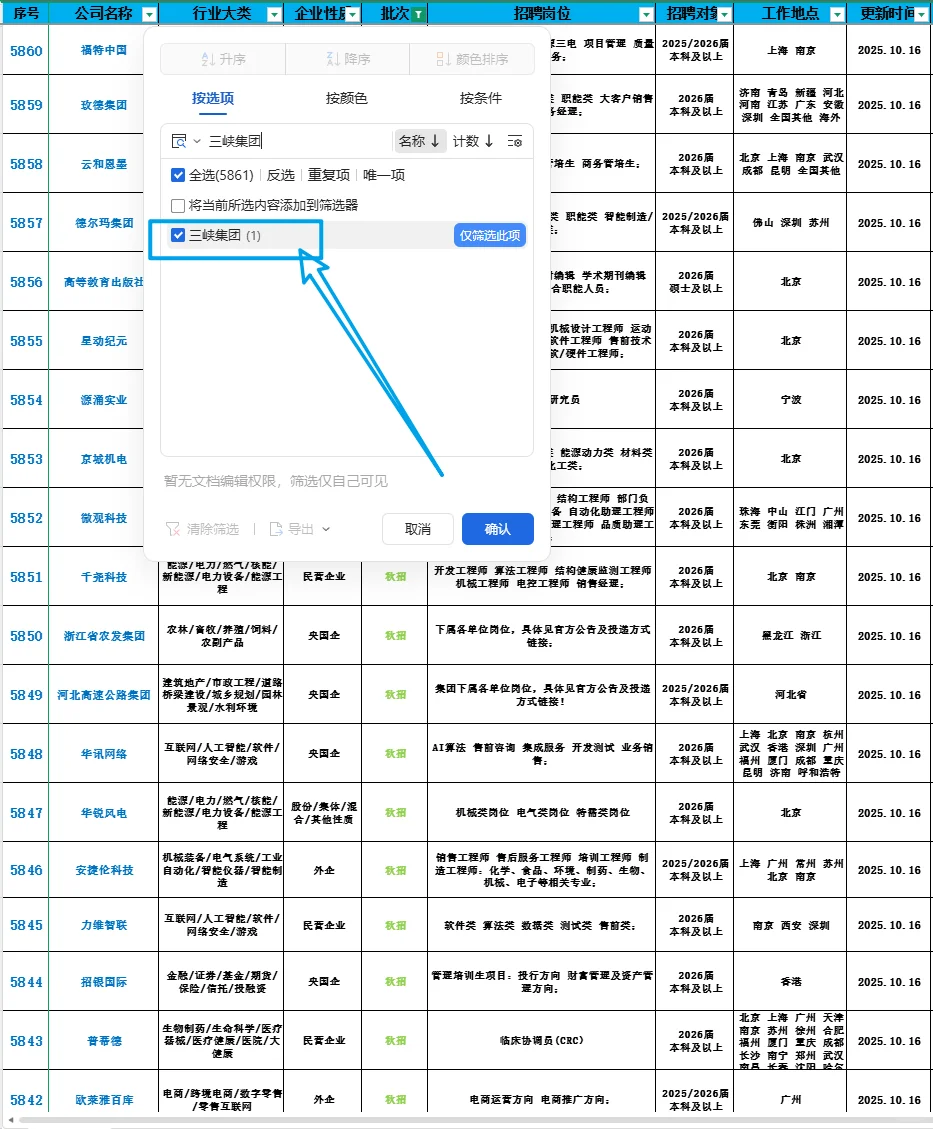The height and width of the screenshot is (1129, 933).
Task: Open the 公司名称 column filter dropdown
Action: 149,14
